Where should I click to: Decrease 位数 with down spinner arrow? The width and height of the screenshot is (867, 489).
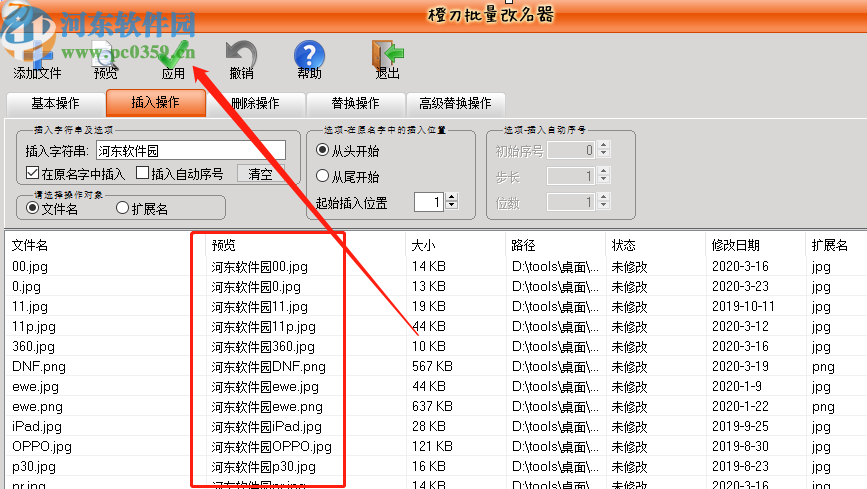[604, 206]
